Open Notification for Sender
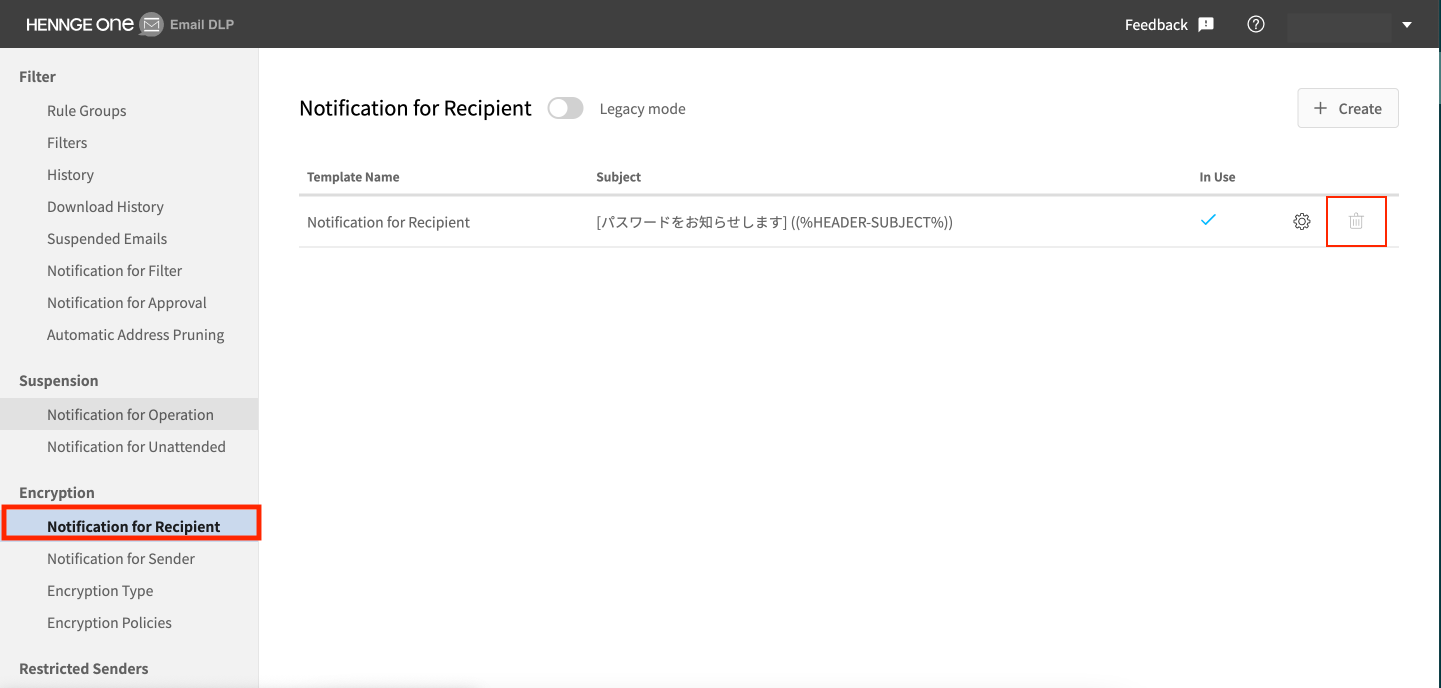This screenshot has height=688, width=1441. [121, 558]
